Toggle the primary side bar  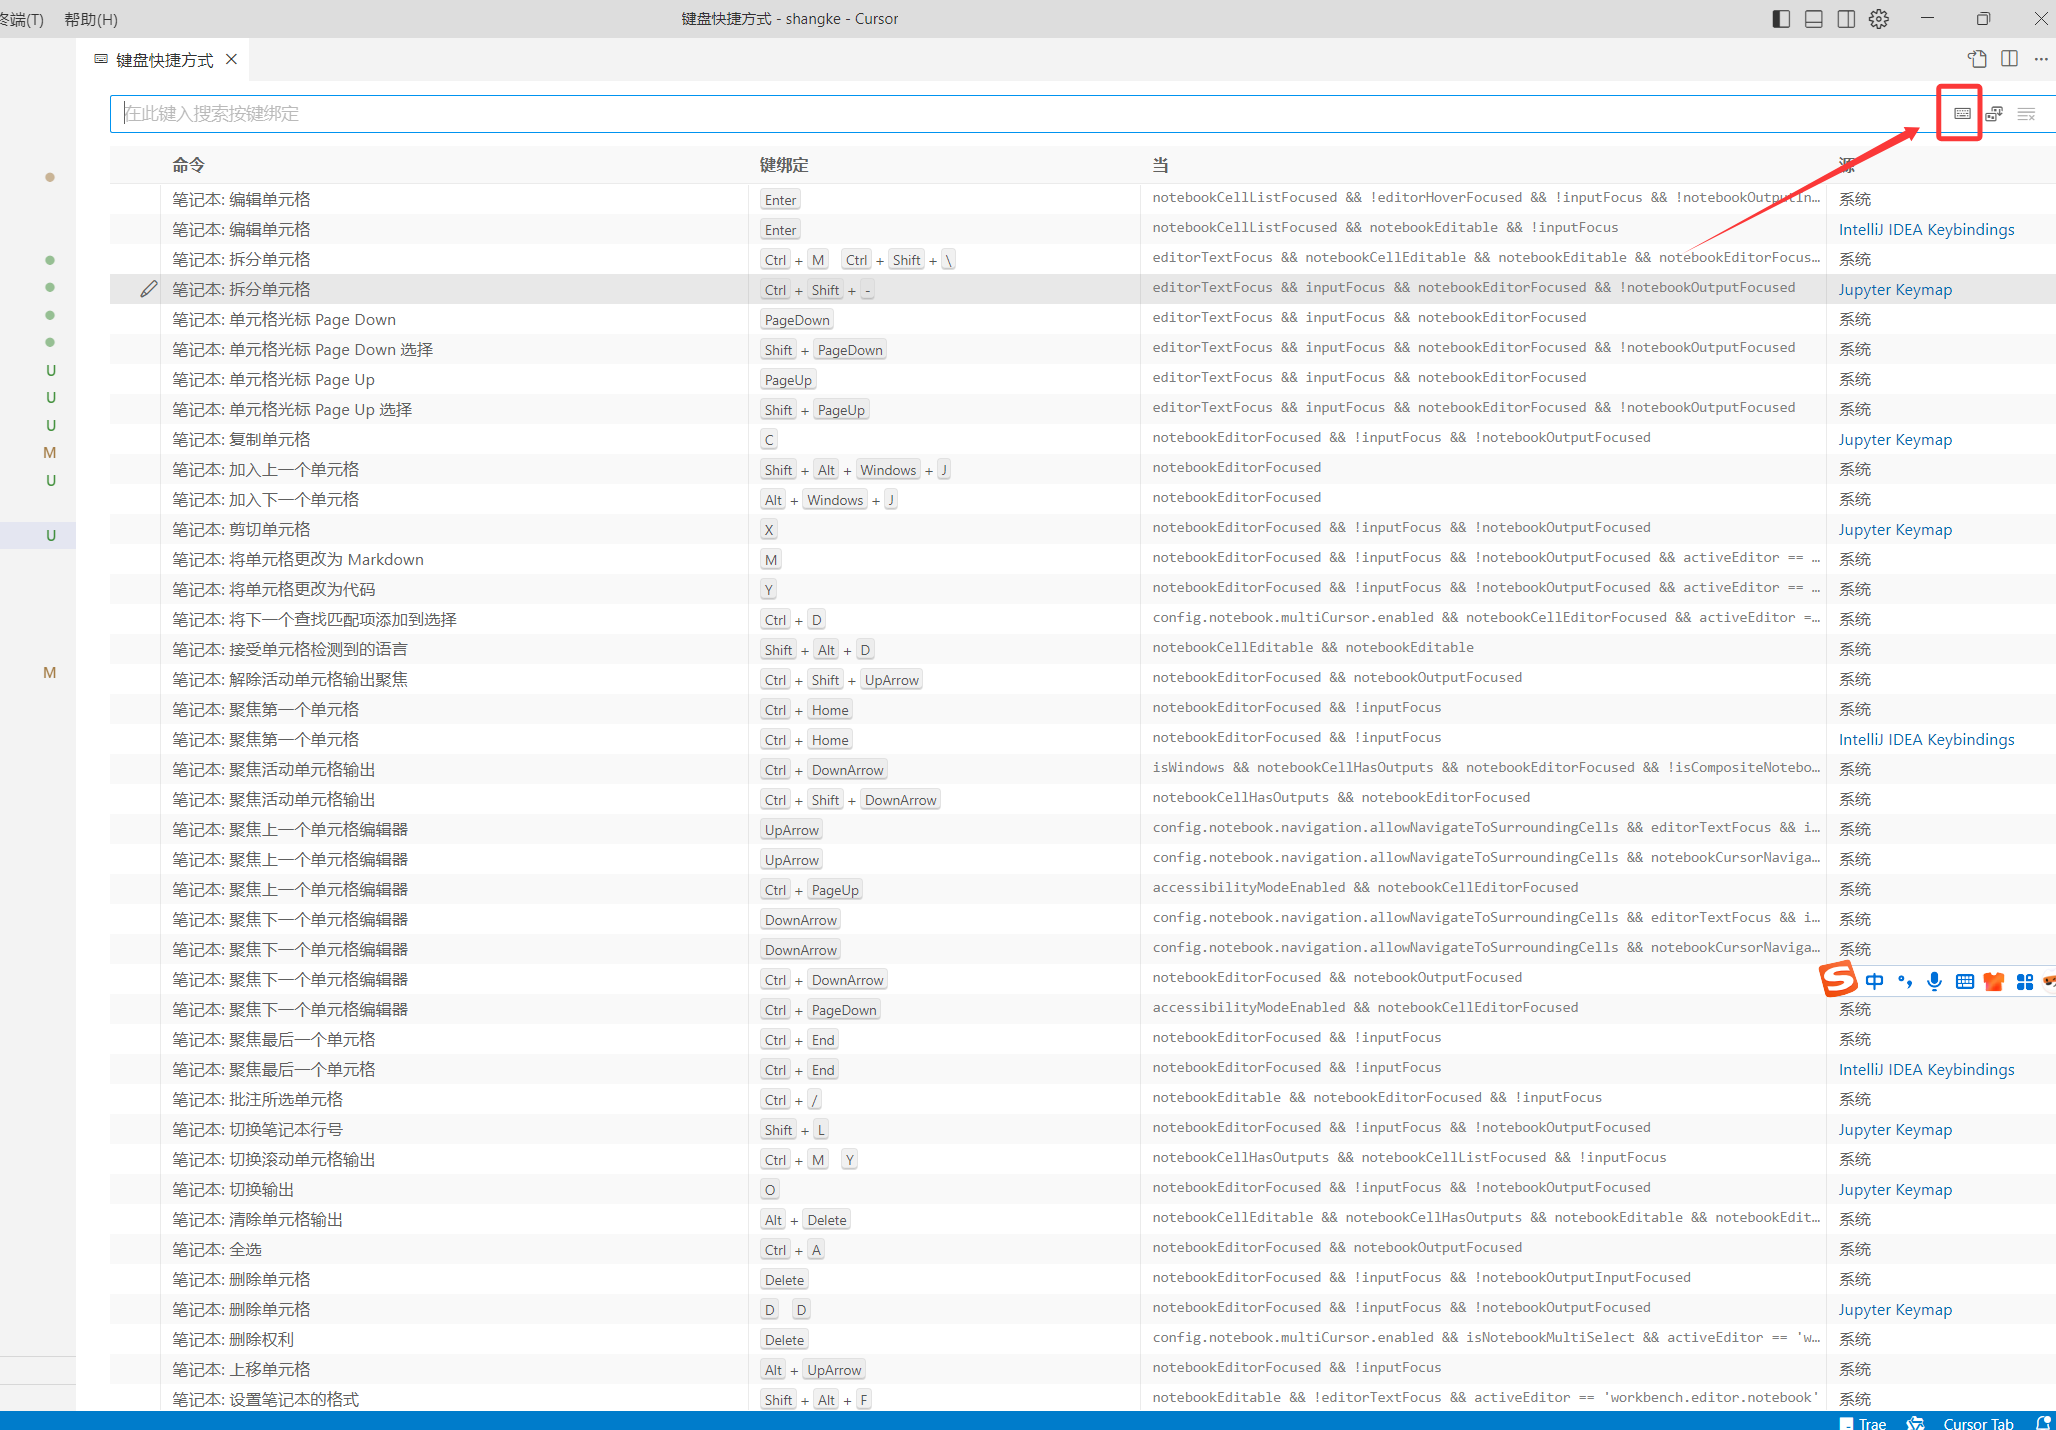tap(1781, 19)
